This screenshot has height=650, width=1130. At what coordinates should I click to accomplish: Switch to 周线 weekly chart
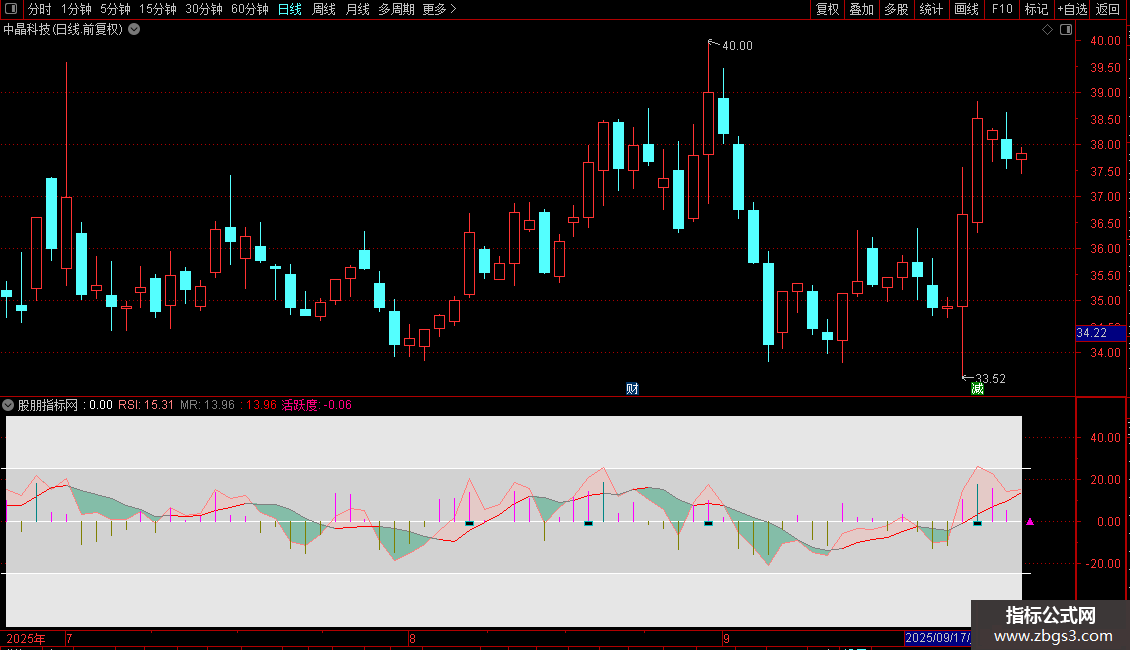point(324,9)
